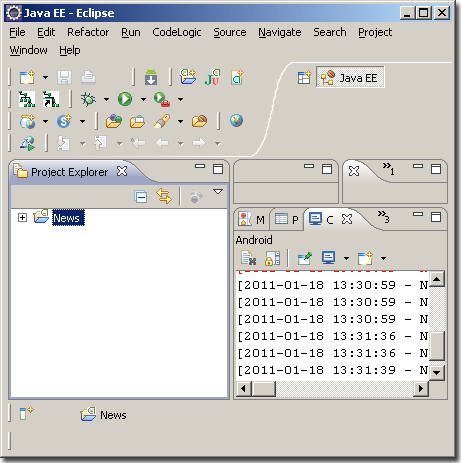Viewport: 461px width, 463px height.
Task: Click the green Run button icon
Action: tap(125, 99)
